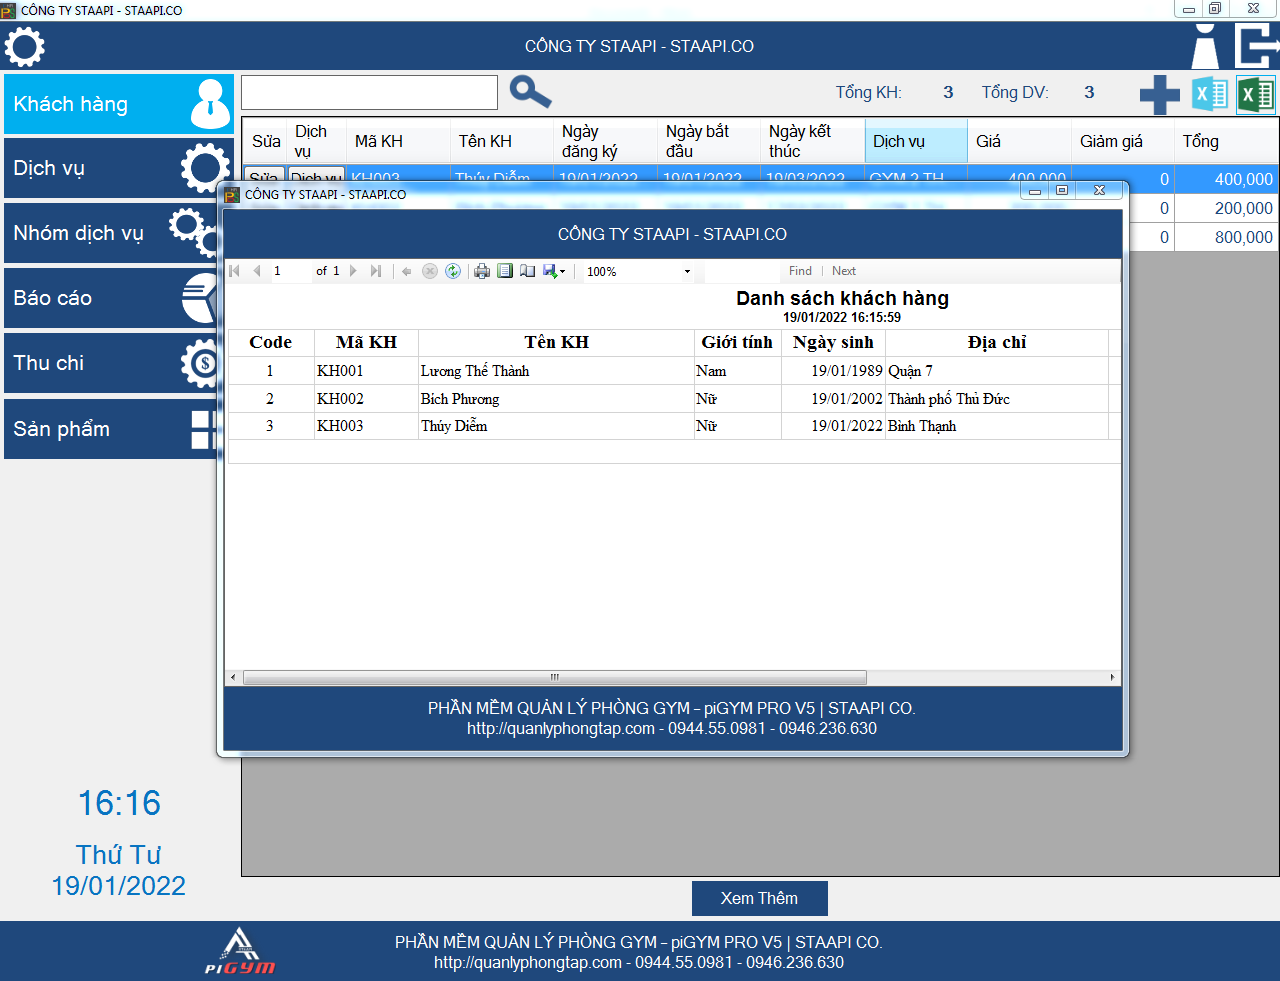Screen dimensions: 1280x981
Task: Switch to Báo cáo section
Action: click(112, 298)
